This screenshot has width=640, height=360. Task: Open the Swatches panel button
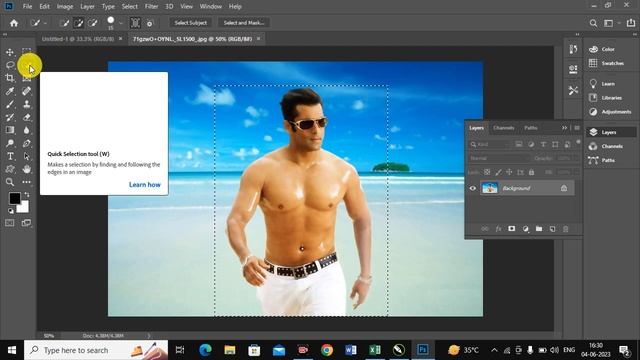click(x=607, y=63)
